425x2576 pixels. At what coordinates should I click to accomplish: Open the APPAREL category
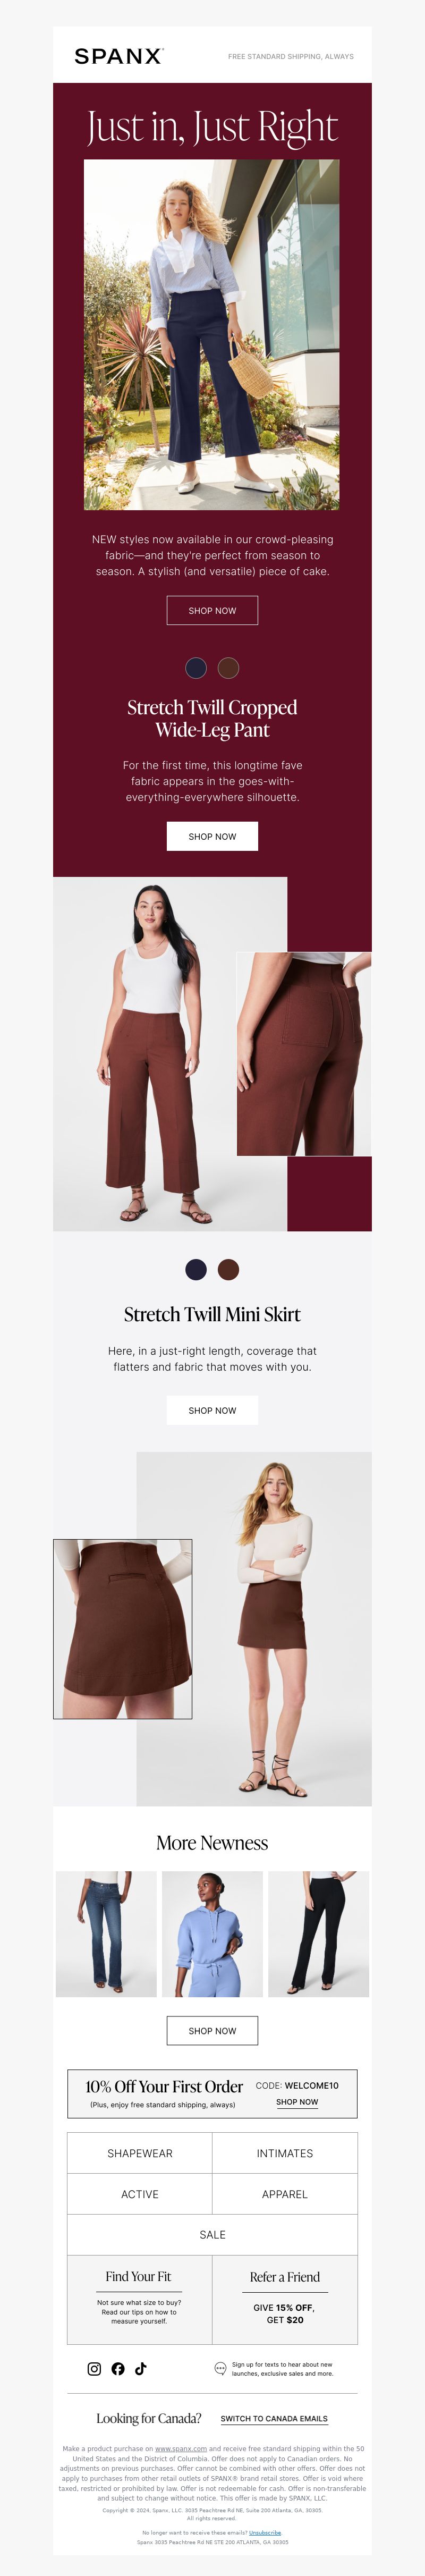tap(285, 2194)
